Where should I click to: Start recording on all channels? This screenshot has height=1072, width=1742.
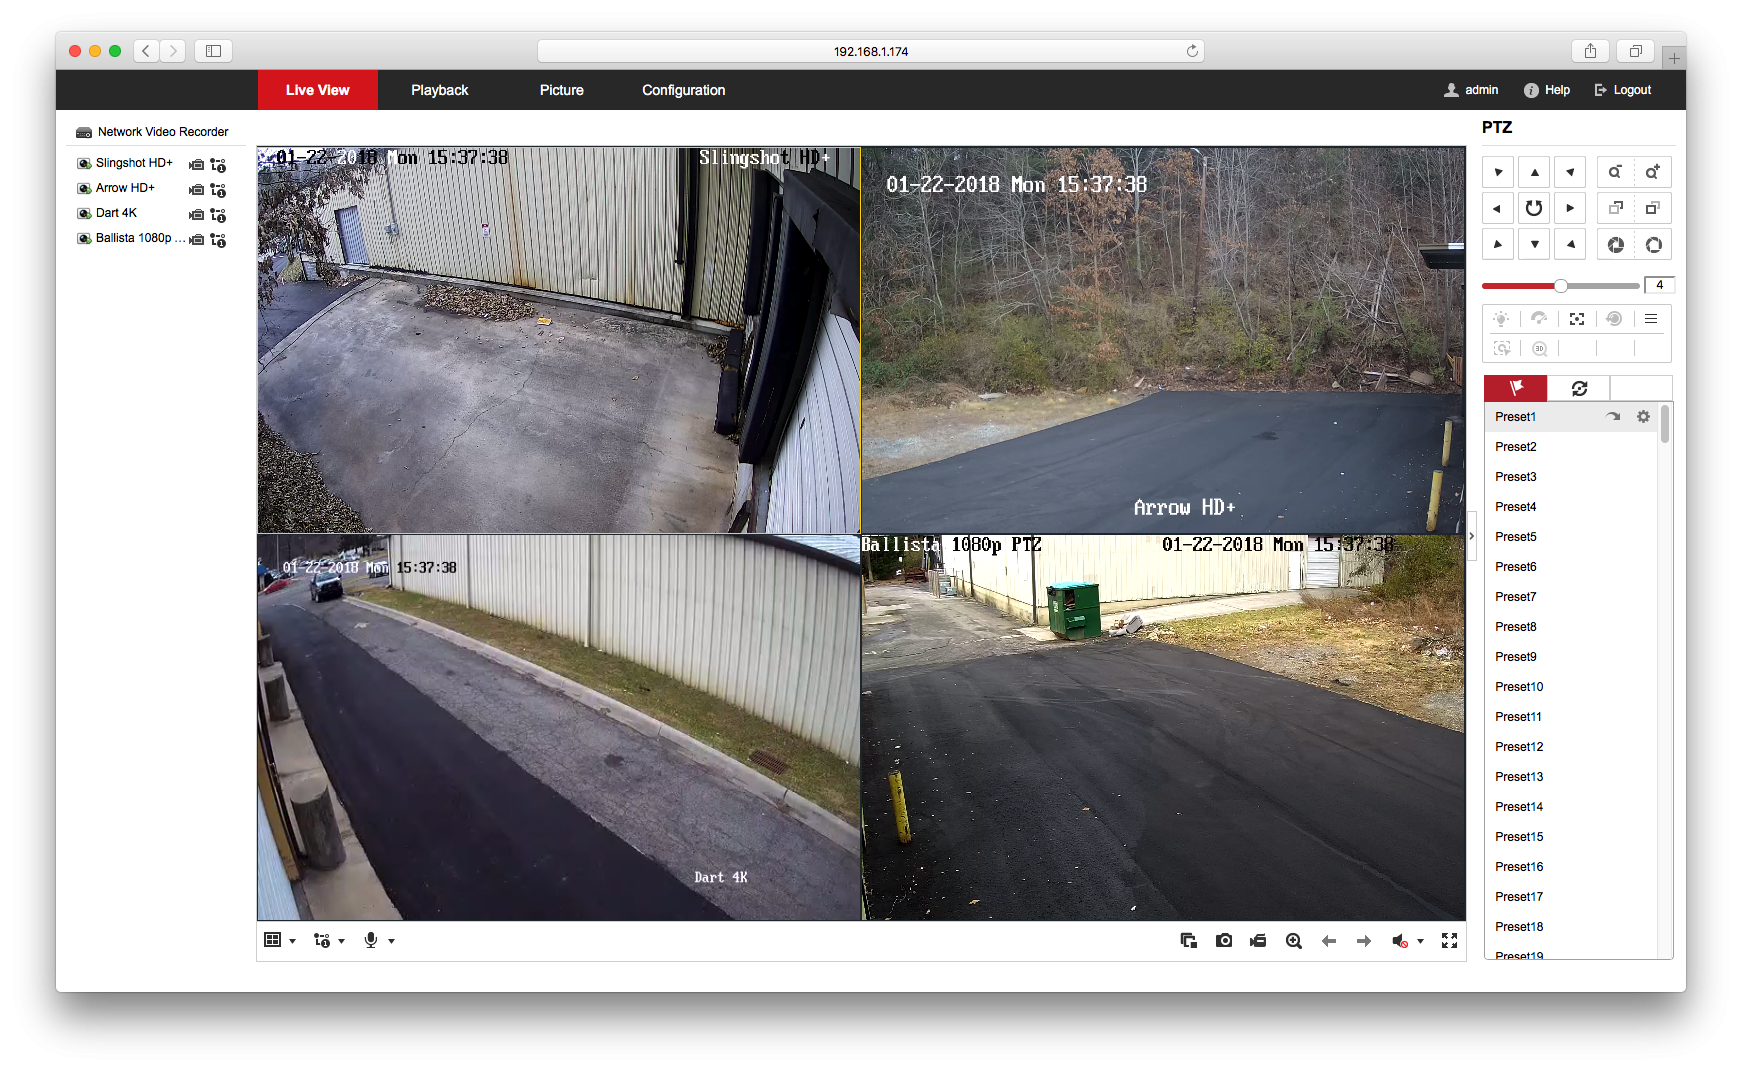[x=1258, y=941]
